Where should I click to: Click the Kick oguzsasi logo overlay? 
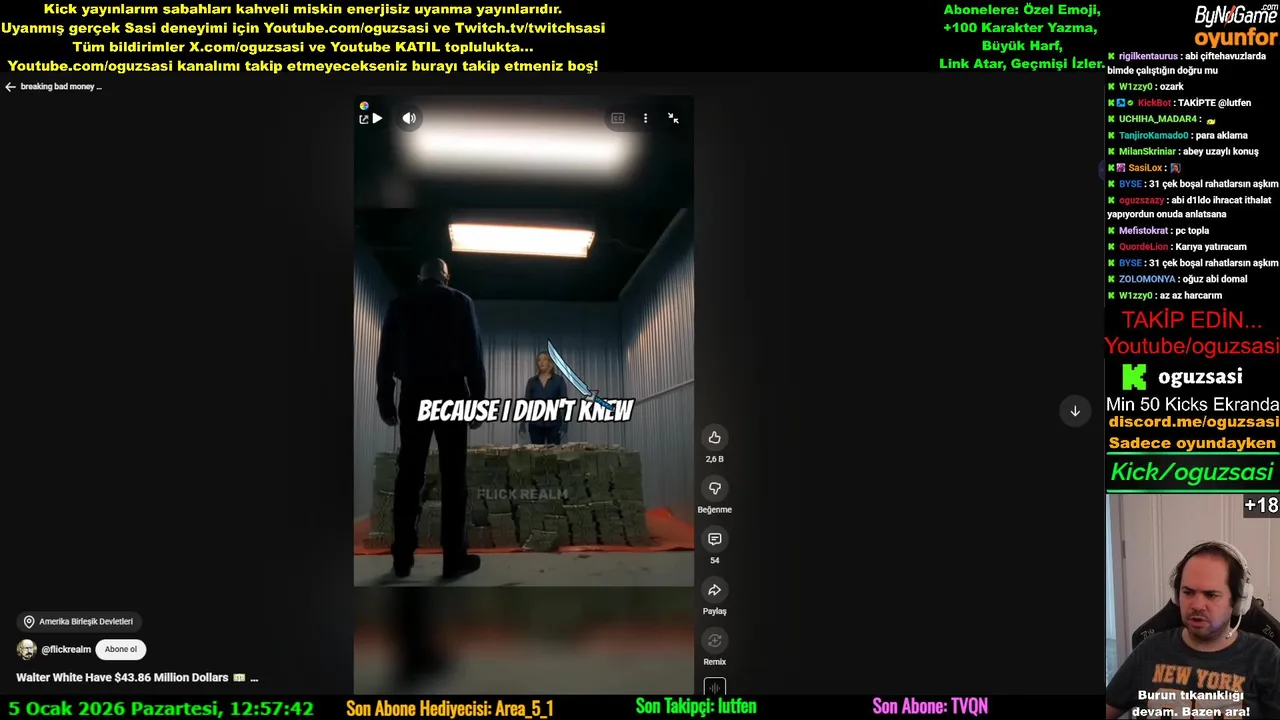tap(1182, 377)
